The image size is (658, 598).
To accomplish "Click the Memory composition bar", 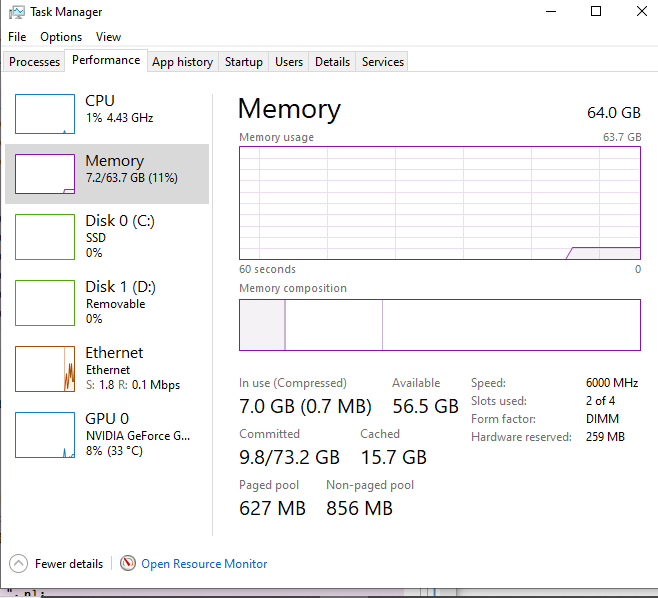I will [439, 325].
